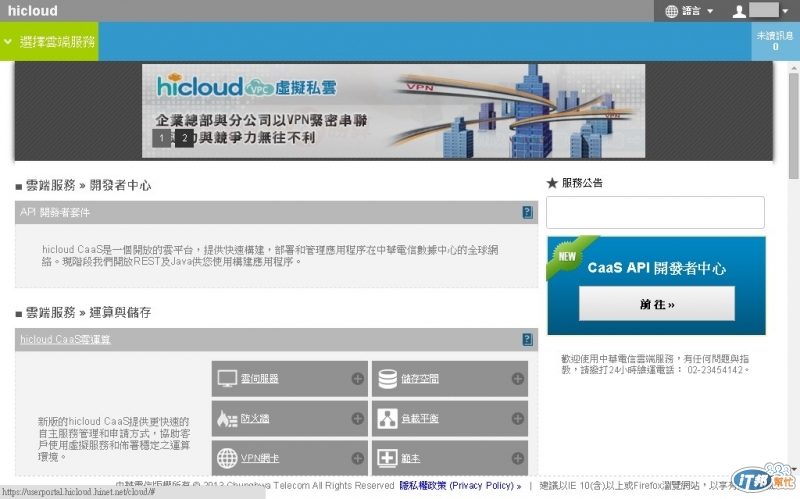Screen dimensions: 800x499
Task: Click the page vertical scrollbar thumb
Action: 793,126
